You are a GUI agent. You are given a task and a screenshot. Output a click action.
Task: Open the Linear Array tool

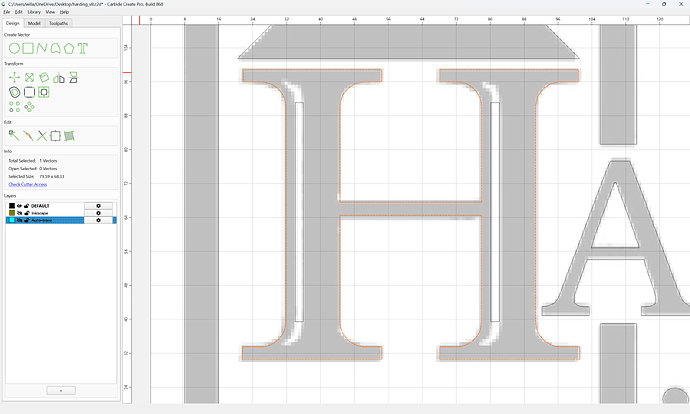pyautogui.click(x=15, y=107)
